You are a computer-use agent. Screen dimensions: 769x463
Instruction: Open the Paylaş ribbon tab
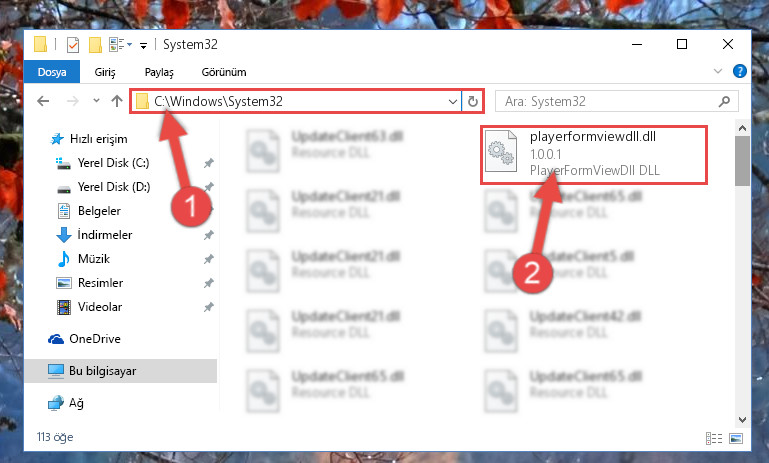159,72
